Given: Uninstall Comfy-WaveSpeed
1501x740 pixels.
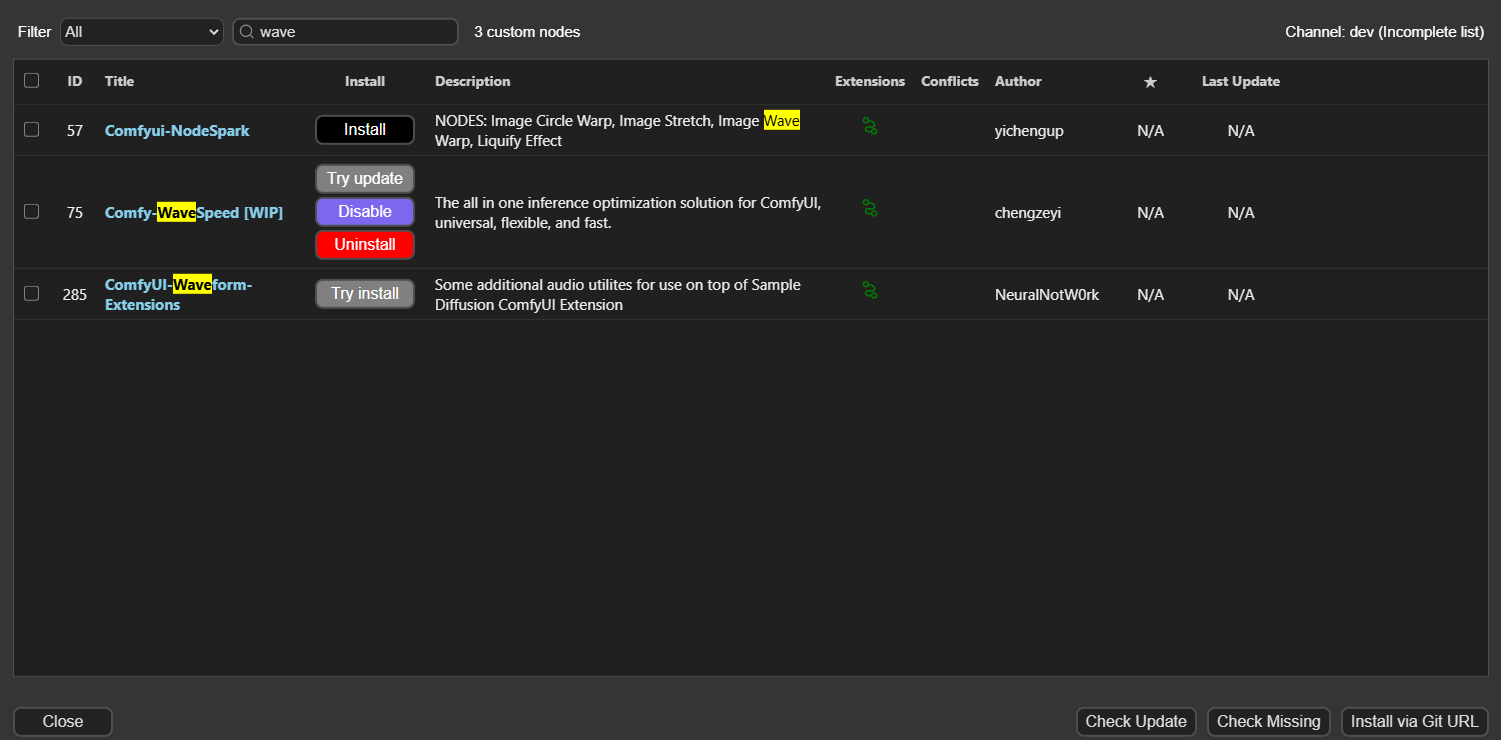Looking at the screenshot, I should [x=365, y=245].
